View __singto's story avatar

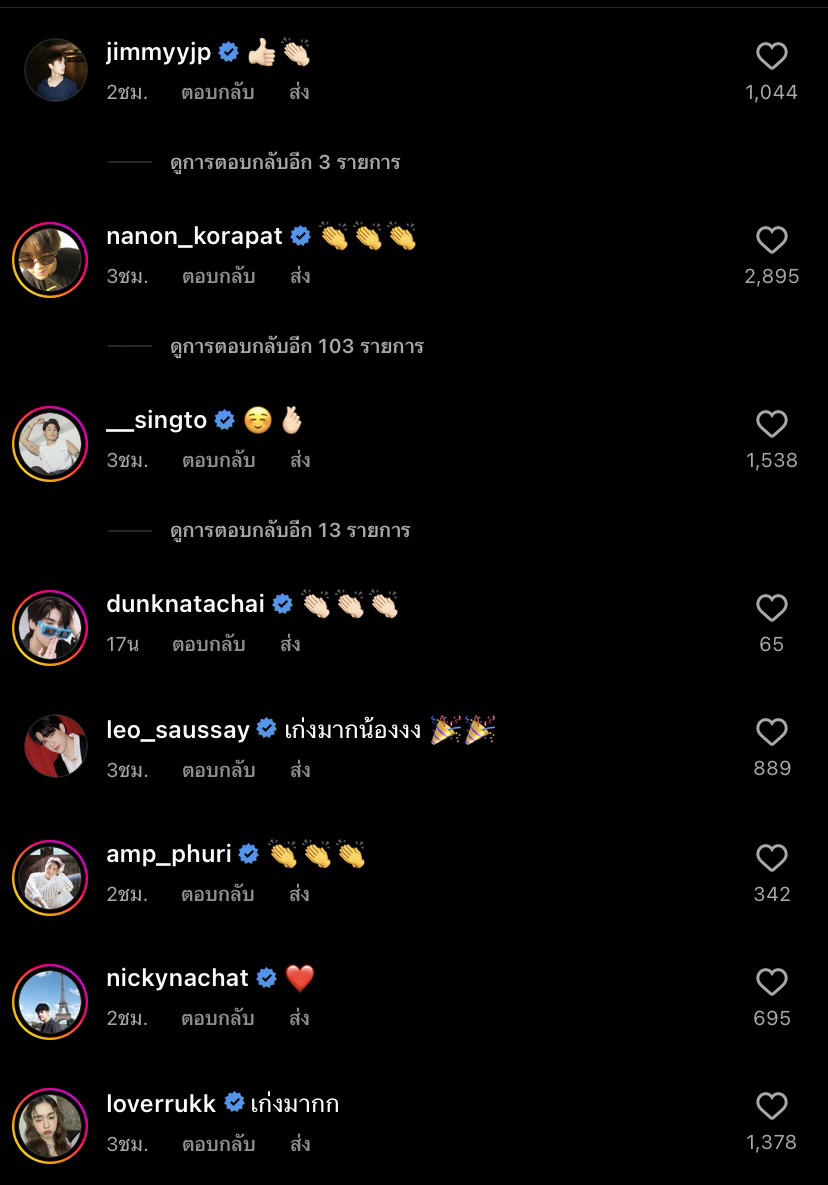point(50,443)
